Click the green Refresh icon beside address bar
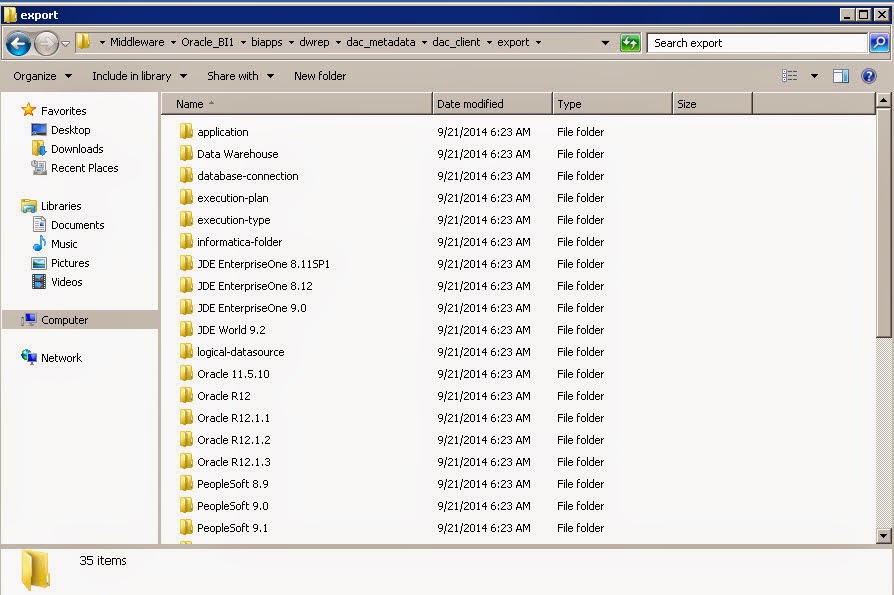This screenshot has width=894, height=595. coord(630,43)
